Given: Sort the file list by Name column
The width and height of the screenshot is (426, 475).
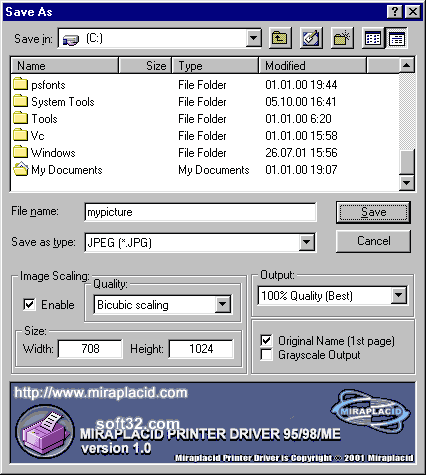Looking at the screenshot, I should 65,65.
